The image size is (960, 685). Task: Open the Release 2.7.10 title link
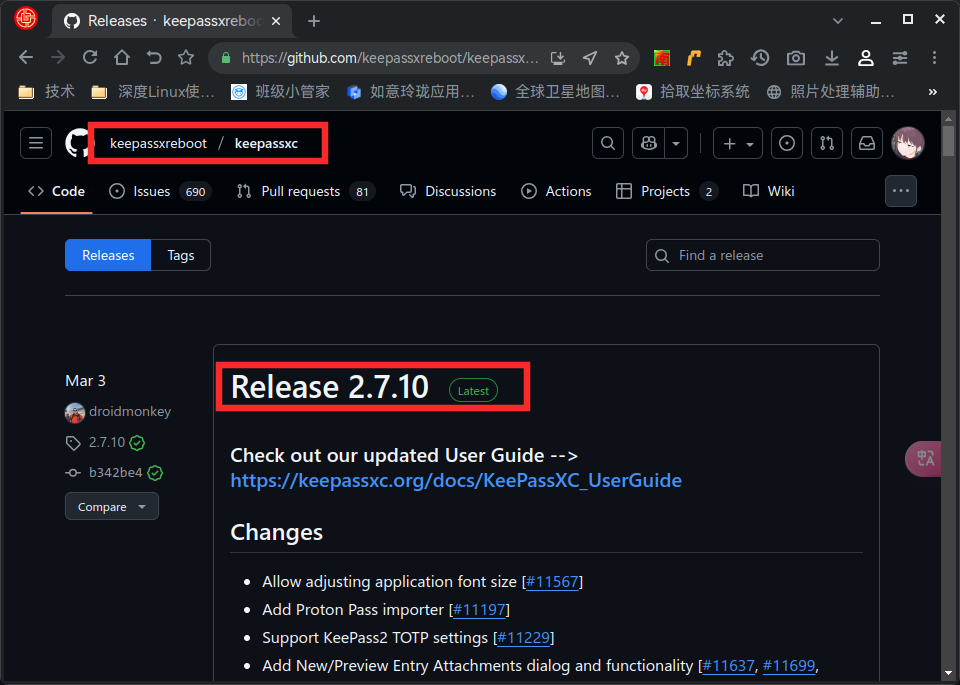[329, 387]
